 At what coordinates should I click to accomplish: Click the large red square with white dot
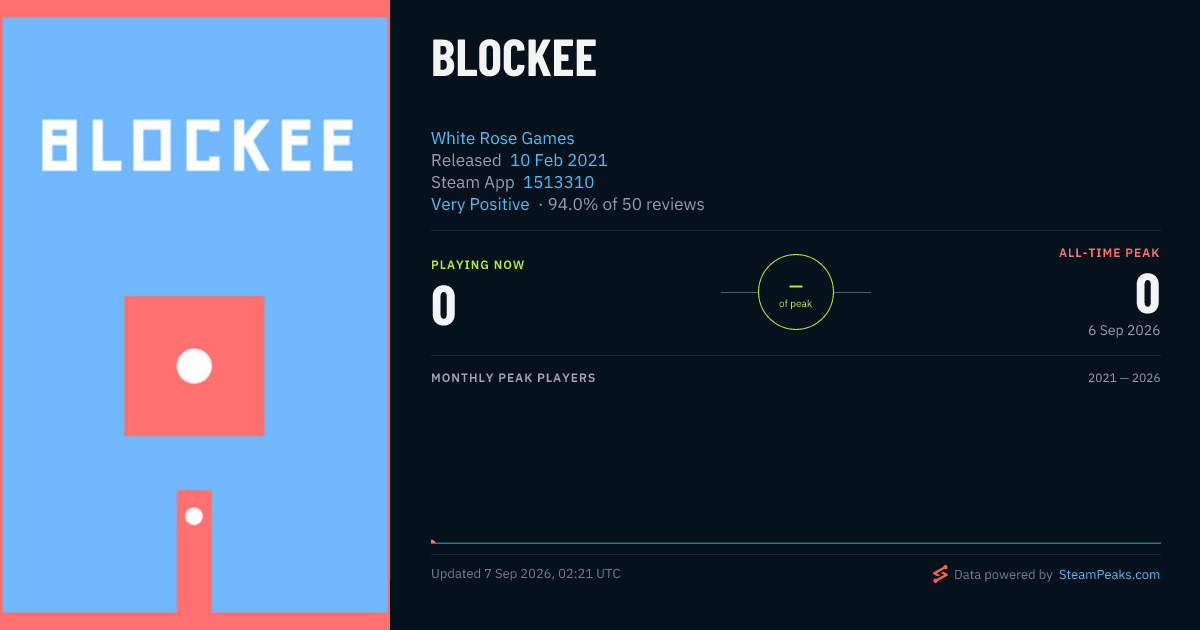[194, 366]
